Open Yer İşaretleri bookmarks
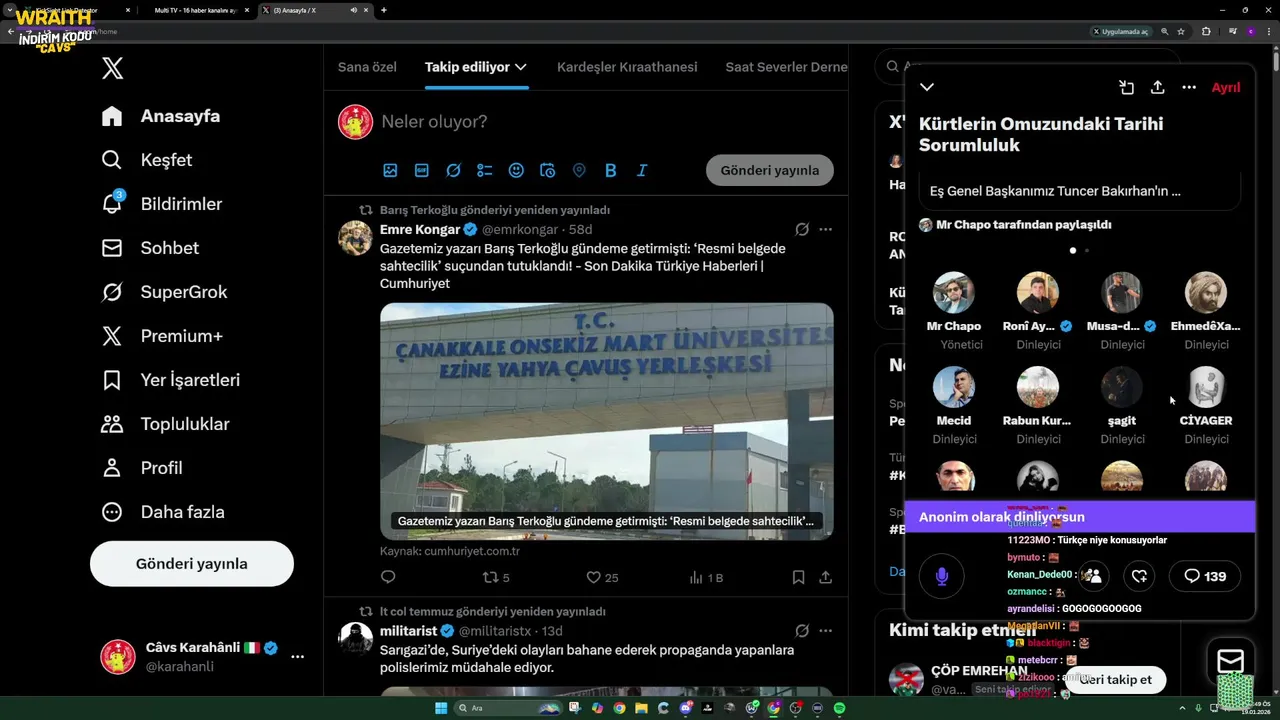This screenshot has height=720, width=1280. tap(171, 380)
